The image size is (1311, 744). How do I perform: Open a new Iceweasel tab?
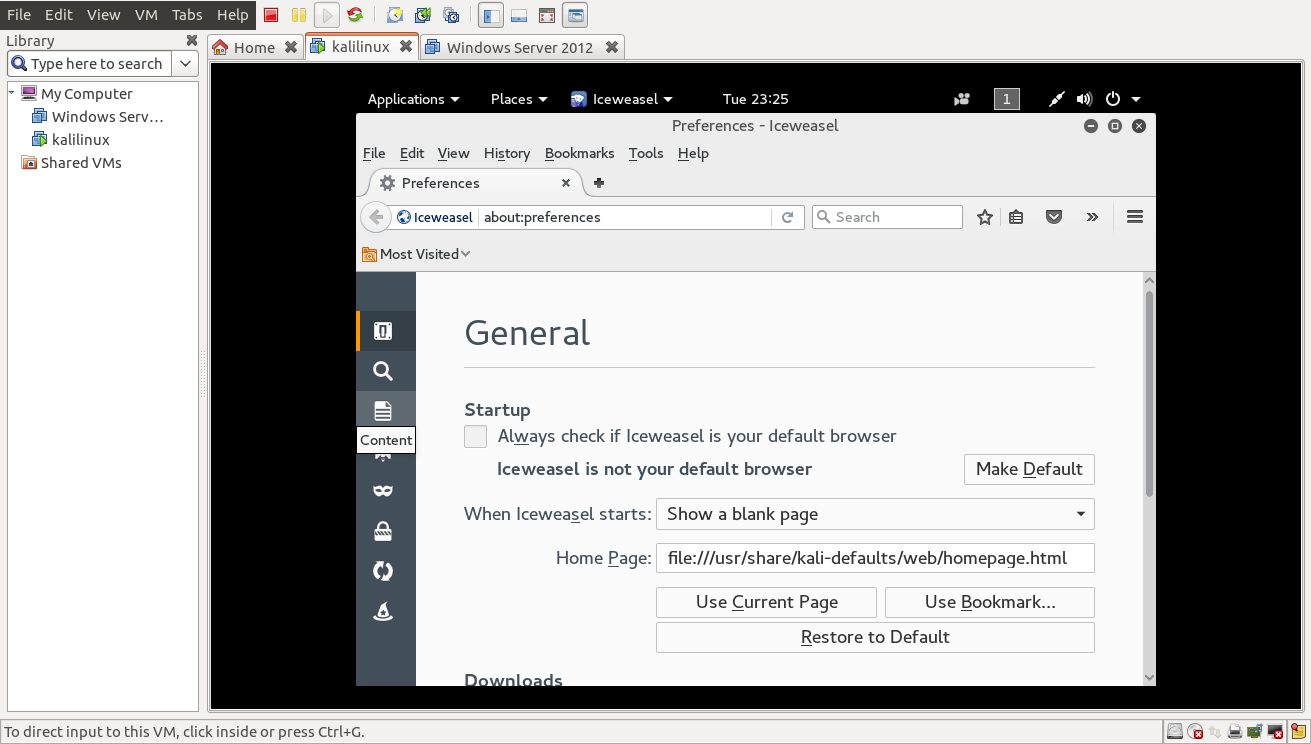(x=599, y=183)
